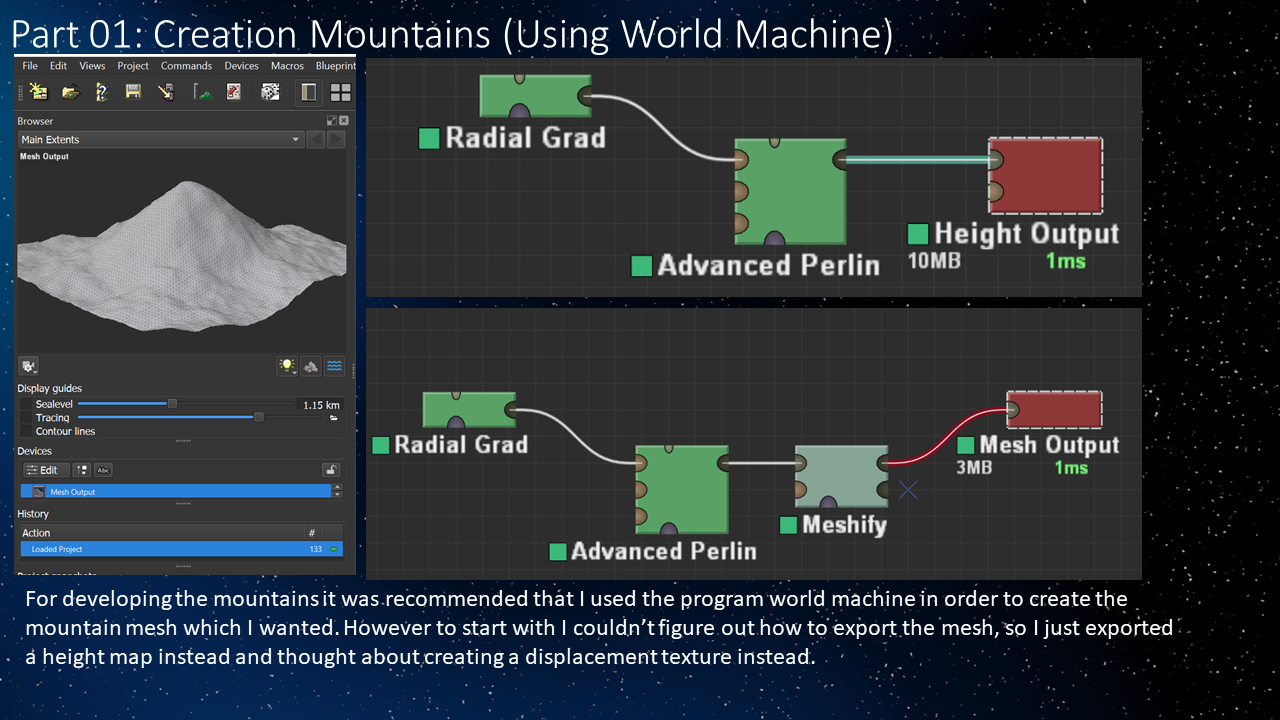Select the grey Meshify node
Image resolution: width=1280 pixels, height=720 pixels.
[x=841, y=476]
